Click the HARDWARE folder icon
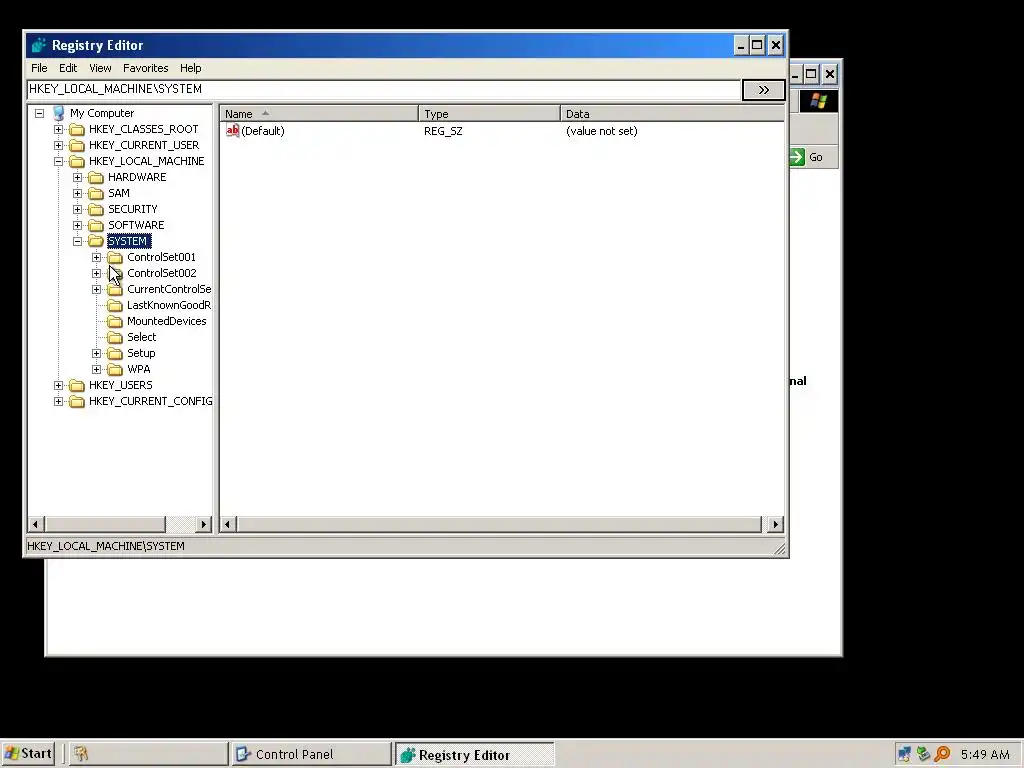This screenshot has height=768, width=1024. click(x=96, y=177)
